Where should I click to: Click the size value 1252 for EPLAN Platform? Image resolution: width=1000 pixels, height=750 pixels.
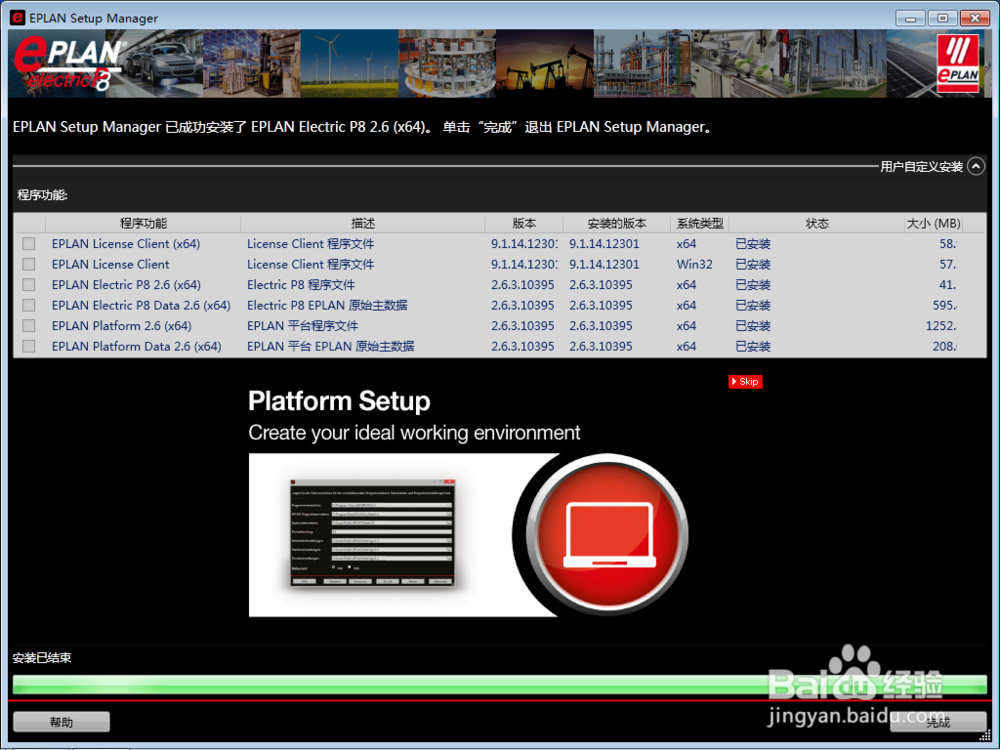[941, 326]
